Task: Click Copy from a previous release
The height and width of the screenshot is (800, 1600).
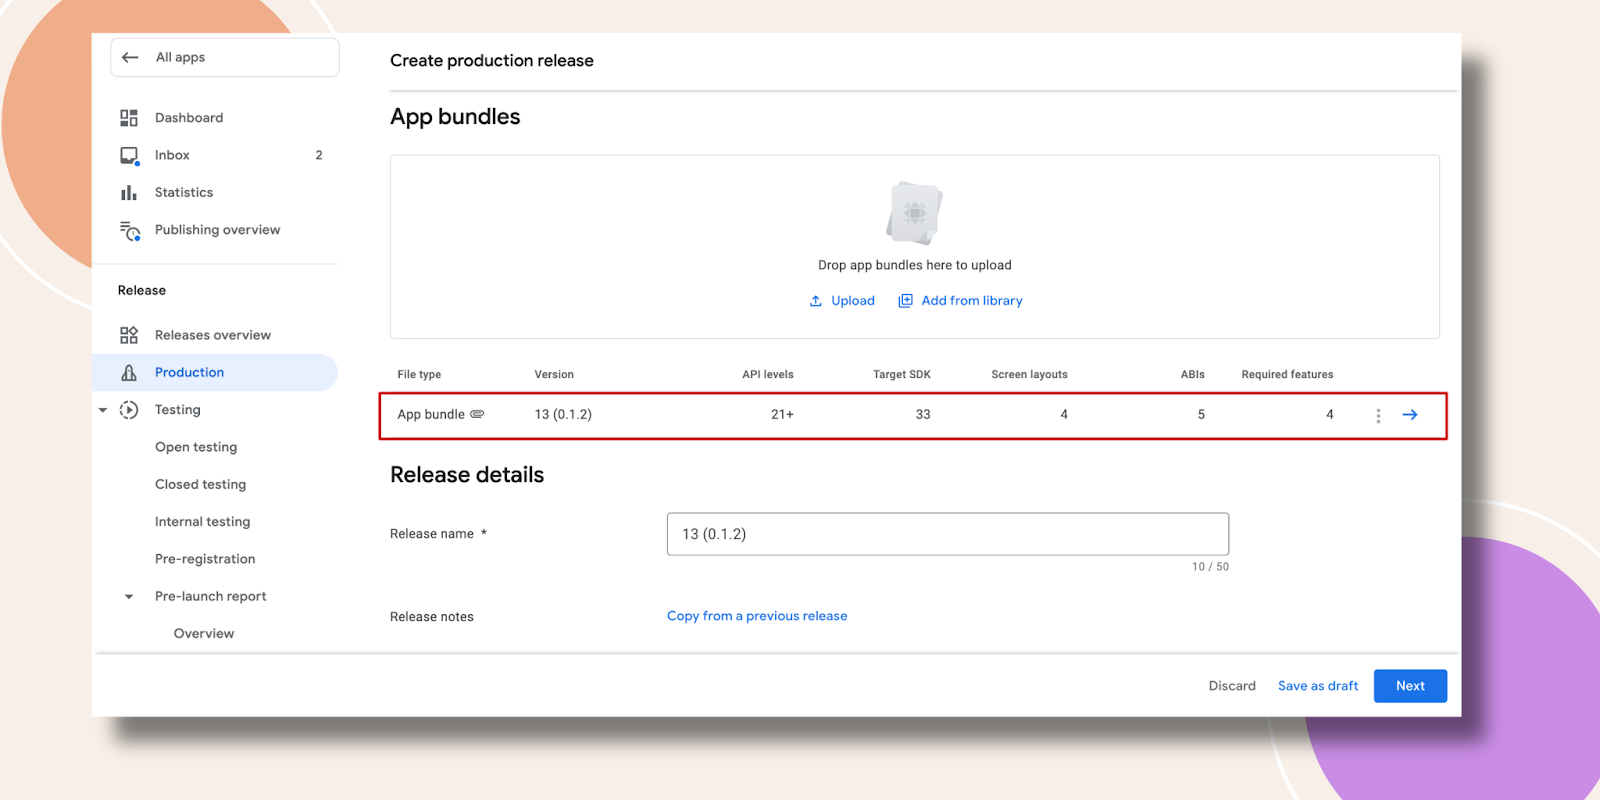Action: tap(757, 616)
